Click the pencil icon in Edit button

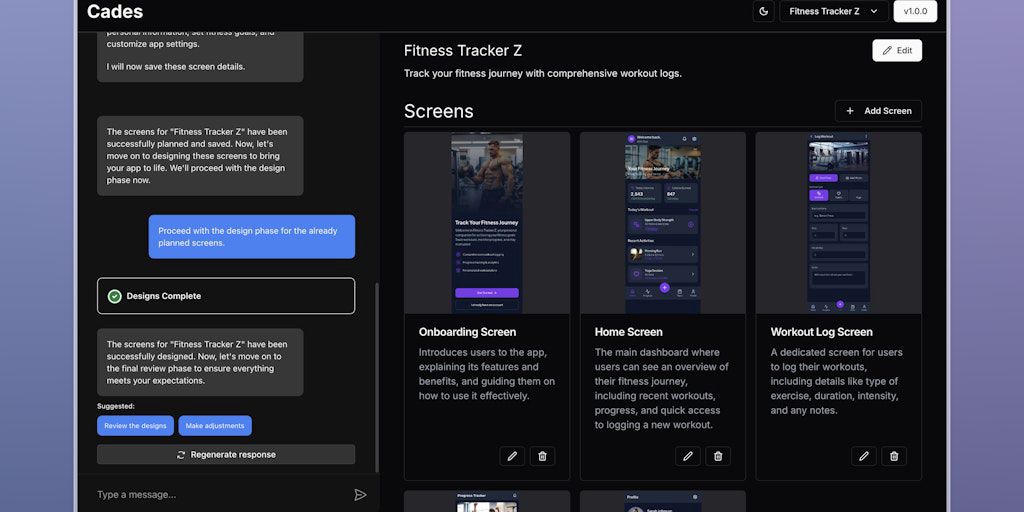click(x=887, y=50)
